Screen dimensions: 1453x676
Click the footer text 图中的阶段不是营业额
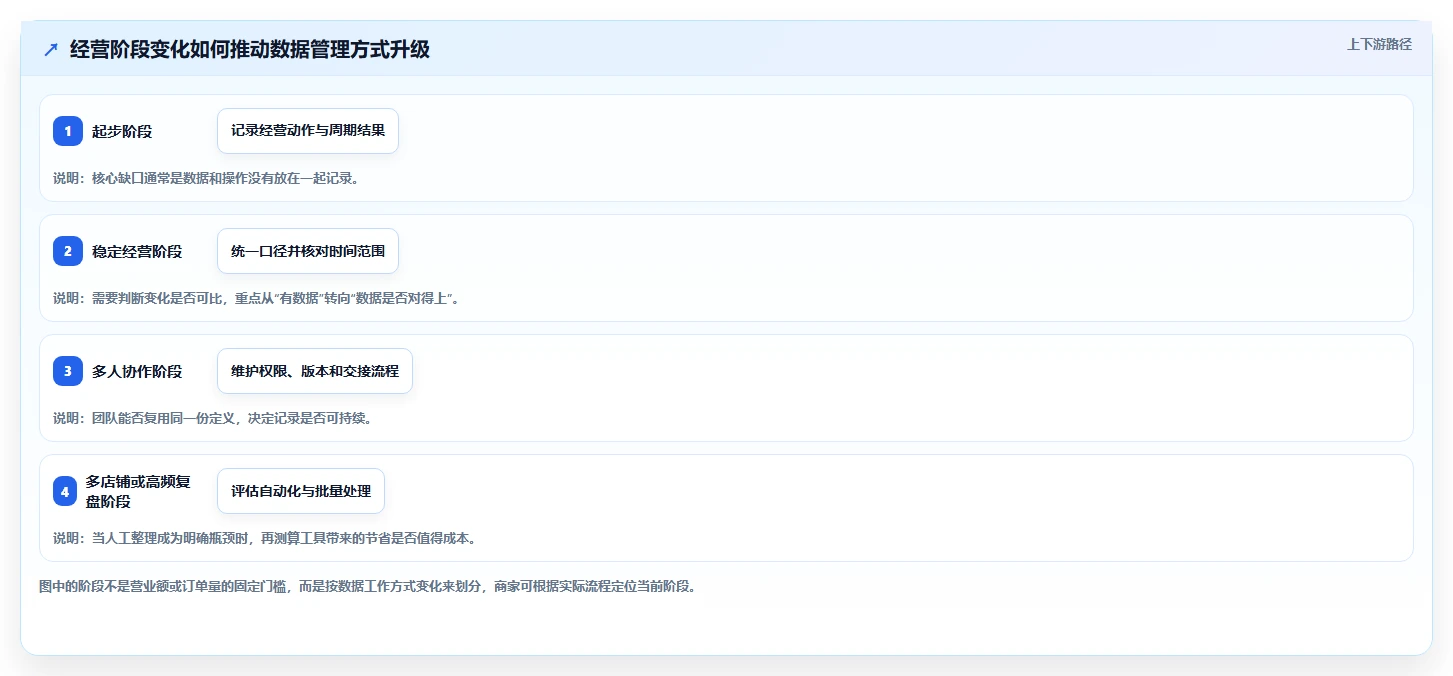point(367,586)
